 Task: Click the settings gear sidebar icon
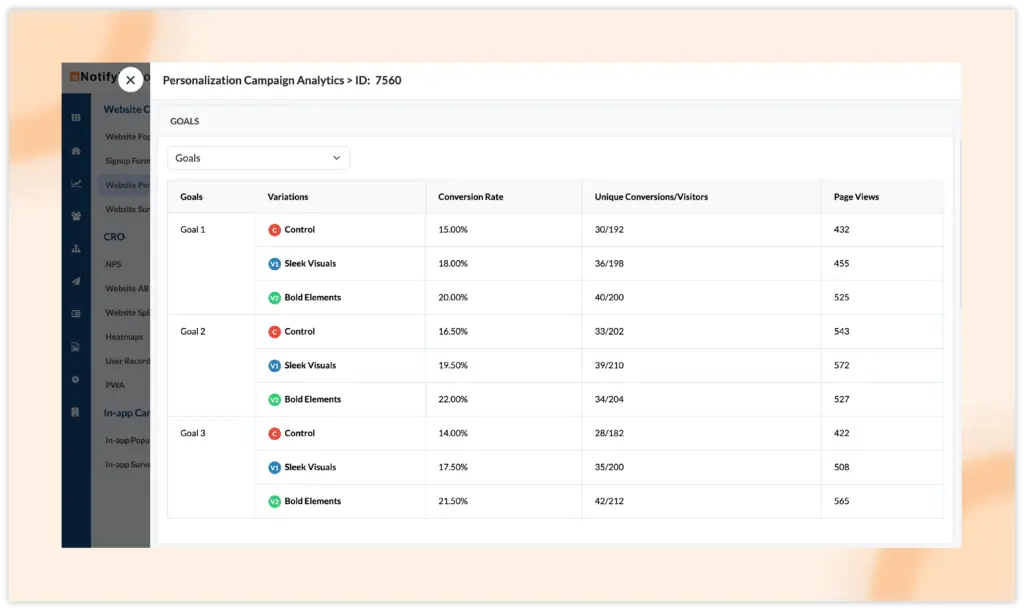click(x=76, y=380)
